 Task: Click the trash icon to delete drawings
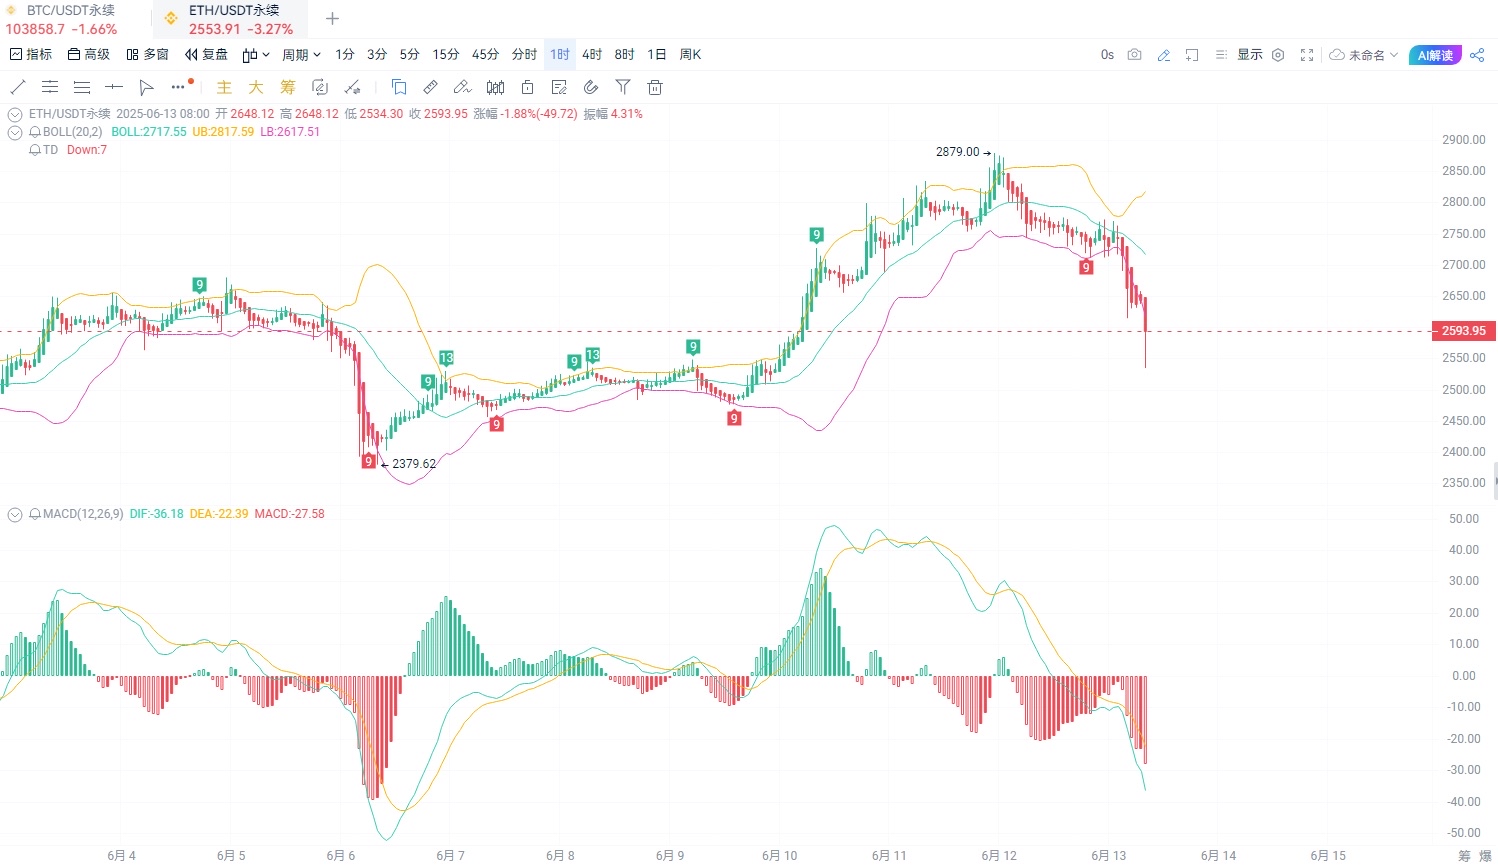(655, 87)
